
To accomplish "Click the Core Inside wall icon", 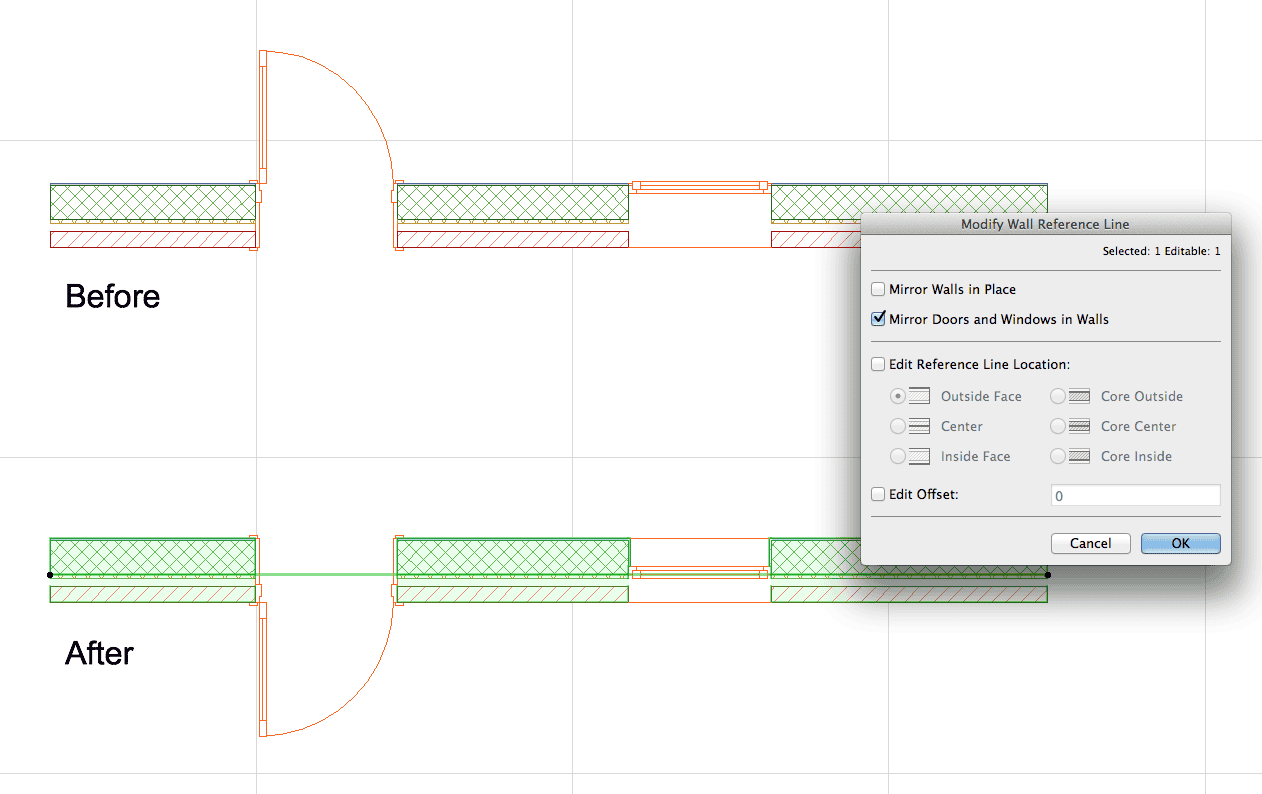I will pyautogui.click(x=1079, y=456).
